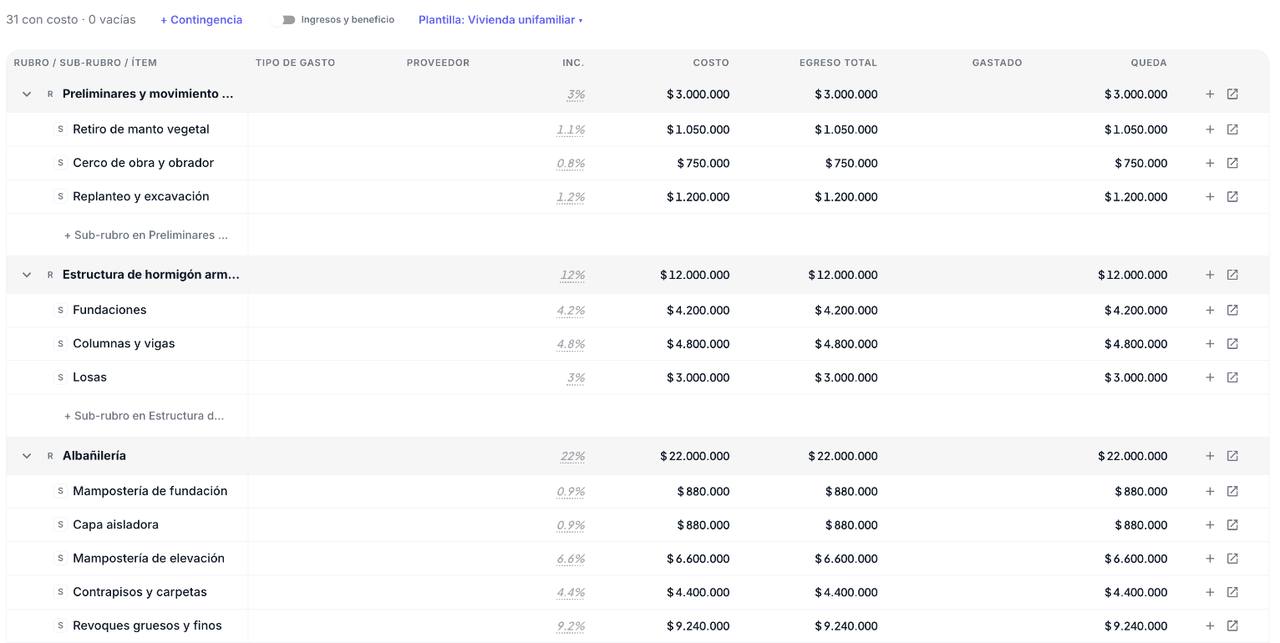Select the Capa aisladora row name
This screenshot has width=1280, height=643.
116,524
